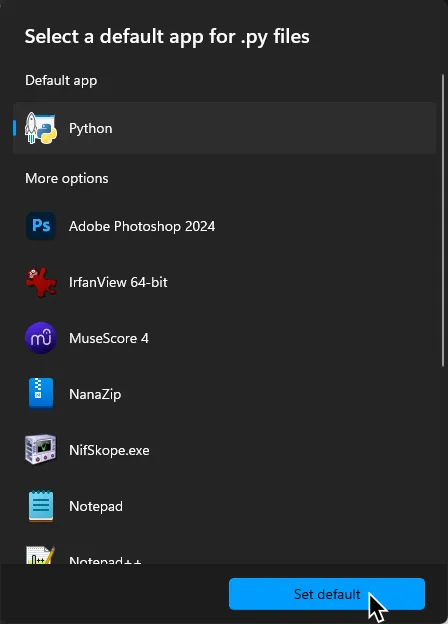Click the IrfanView red cat icon
Viewport: 448px width, 624px height.
point(41,282)
